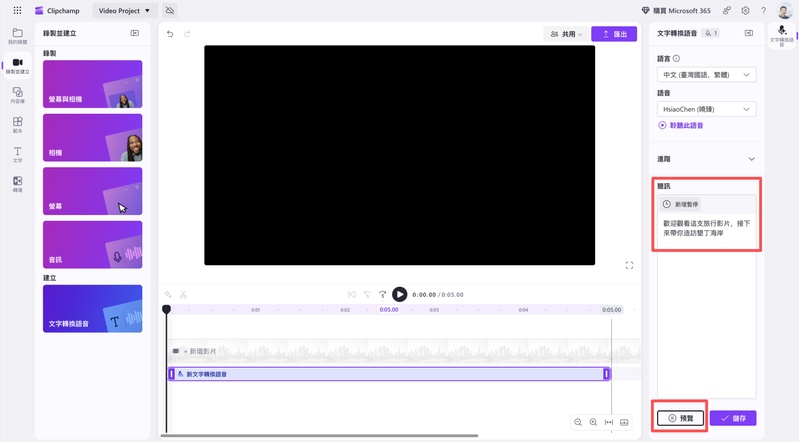Viewport: 799px width, 442px height.
Task: Collapse the 錄製並建立 side panel
Action: tap(135, 33)
